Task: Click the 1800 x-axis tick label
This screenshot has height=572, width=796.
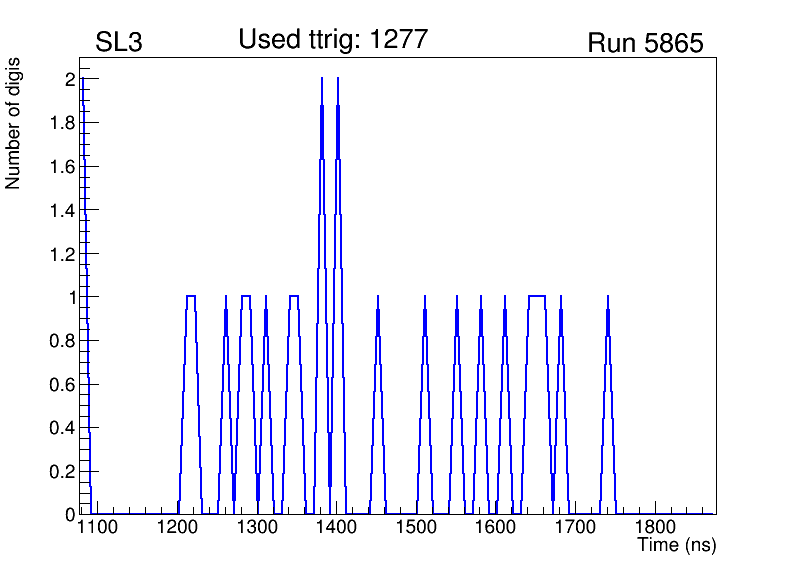Action: click(x=654, y=528)
